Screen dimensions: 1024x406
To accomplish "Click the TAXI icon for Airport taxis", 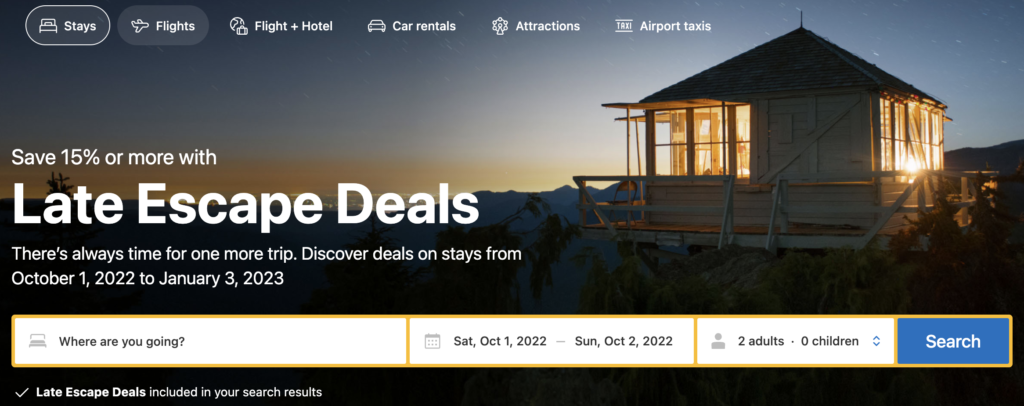I will point(624,26).
